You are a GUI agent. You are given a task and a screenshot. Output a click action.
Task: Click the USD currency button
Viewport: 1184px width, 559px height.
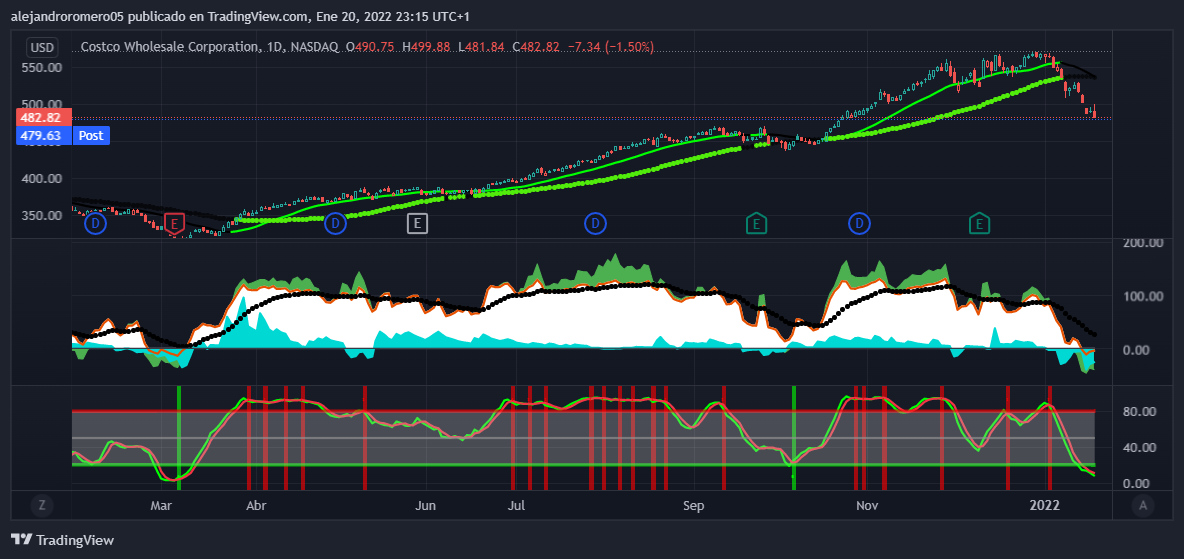click(x=42, y=48)
